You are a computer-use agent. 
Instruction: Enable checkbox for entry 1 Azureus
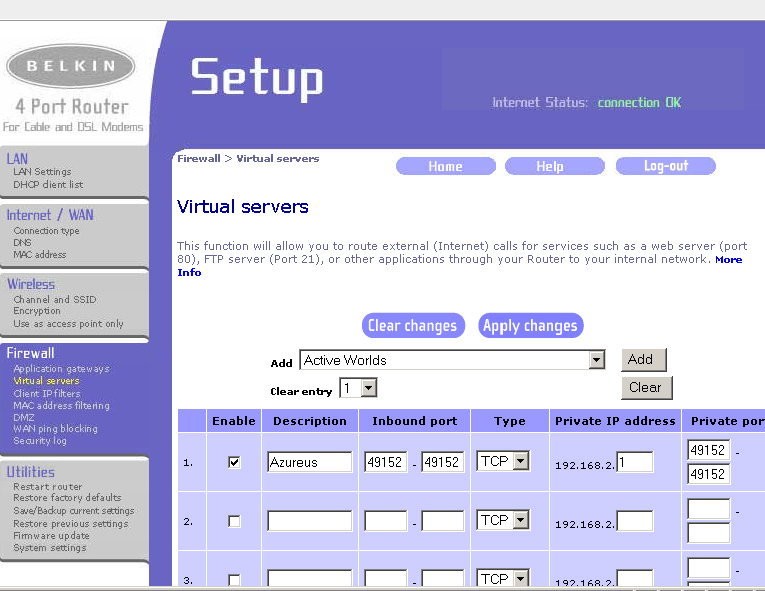[234, 462]
